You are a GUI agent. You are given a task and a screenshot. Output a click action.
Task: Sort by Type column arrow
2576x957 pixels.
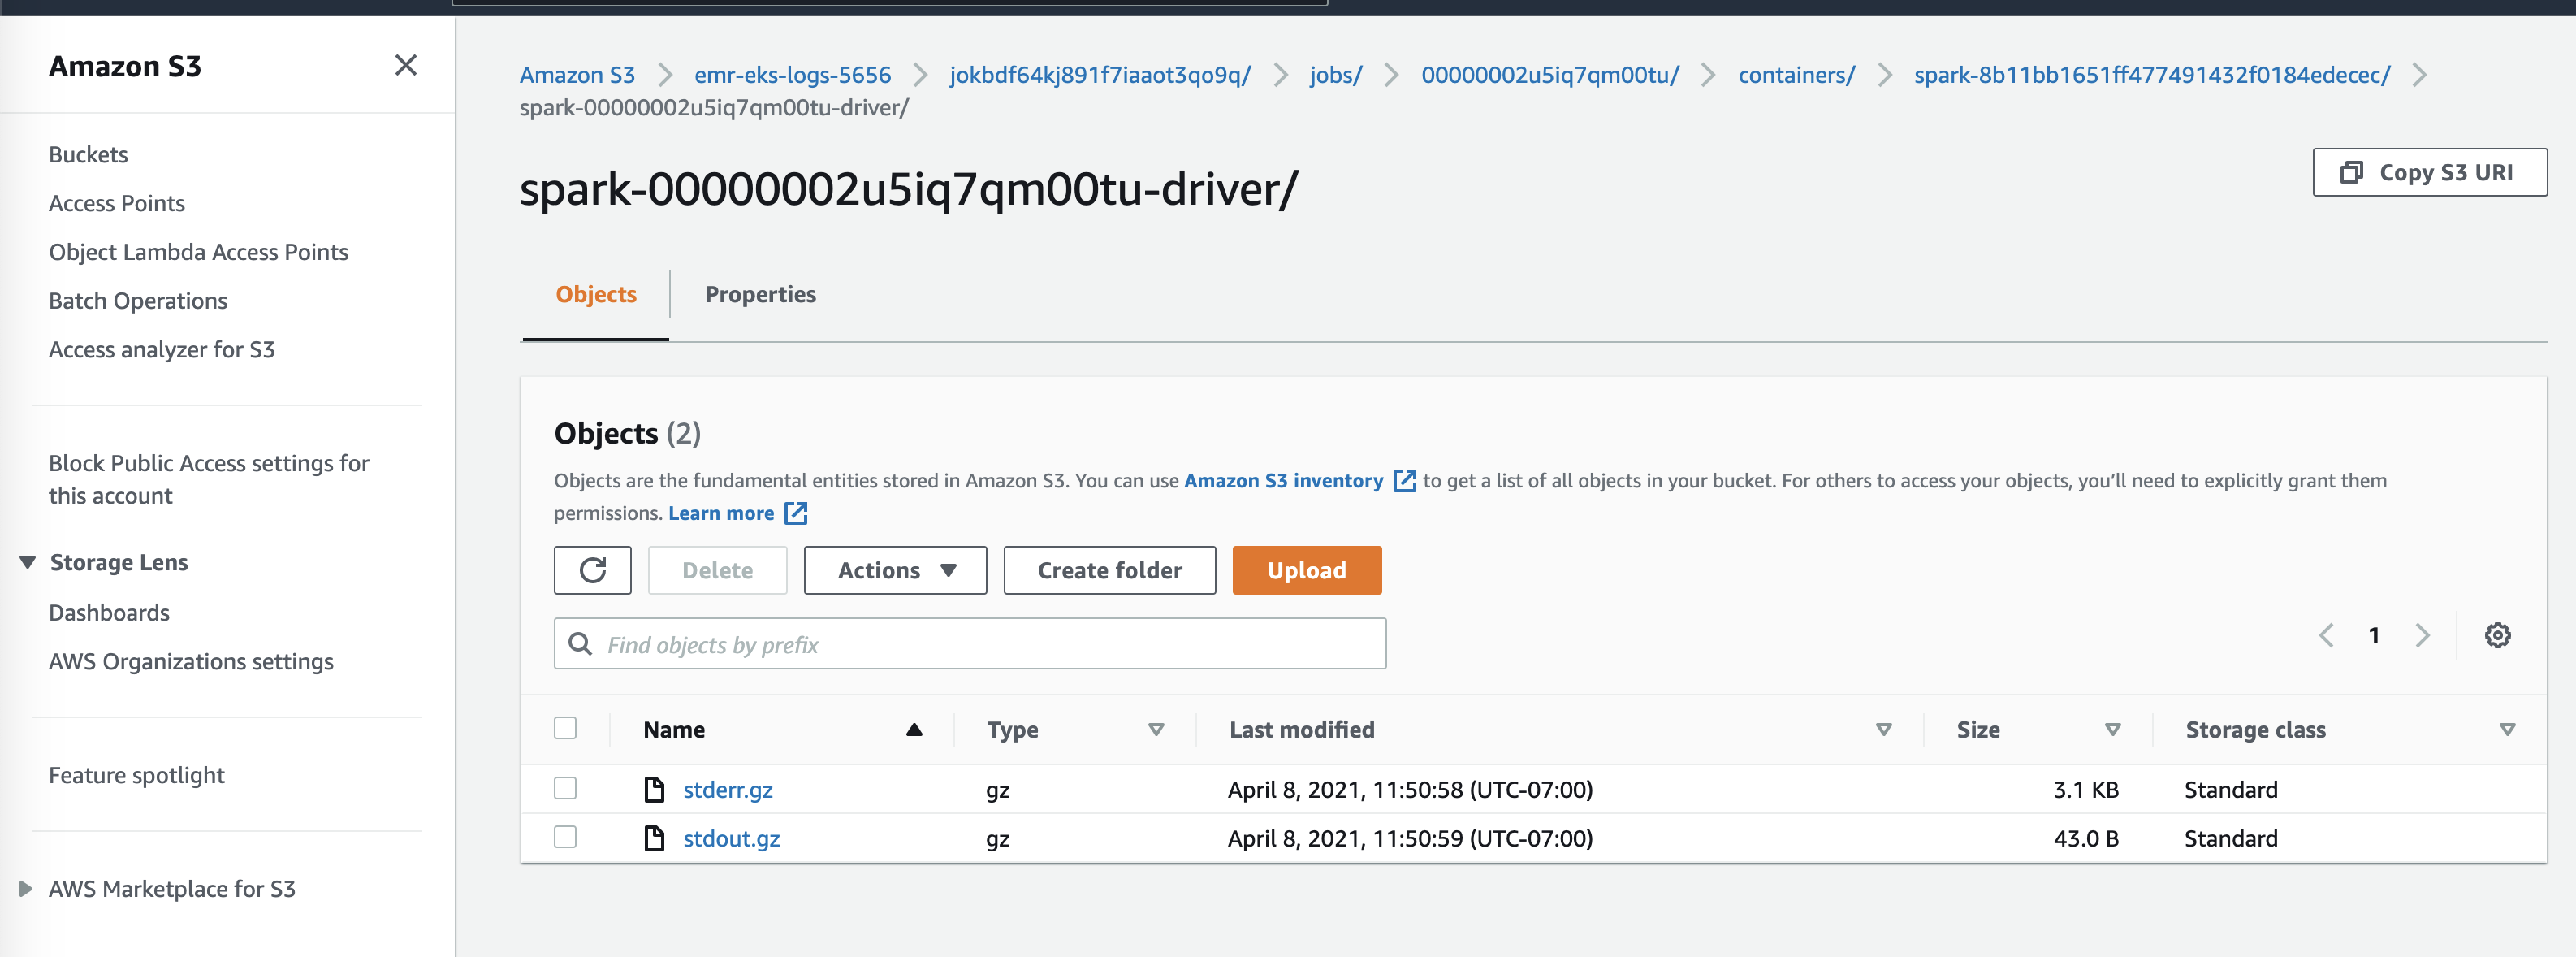[1156, 730]
